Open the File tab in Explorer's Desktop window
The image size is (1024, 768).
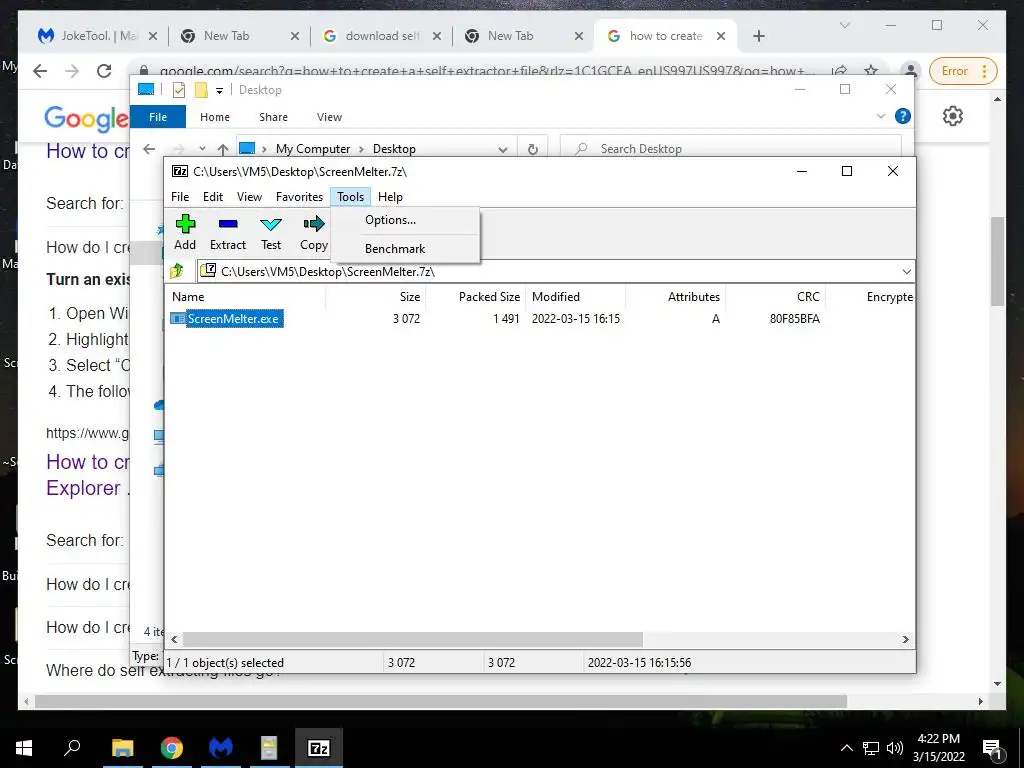(x=158, y=117)
